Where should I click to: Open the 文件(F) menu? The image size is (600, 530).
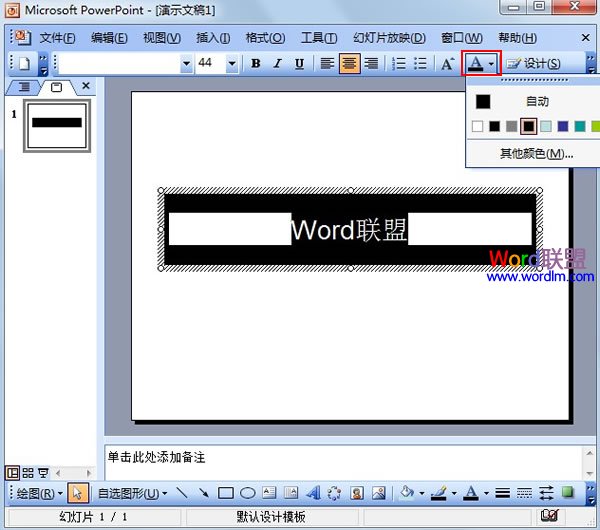(x=57, y=38)
